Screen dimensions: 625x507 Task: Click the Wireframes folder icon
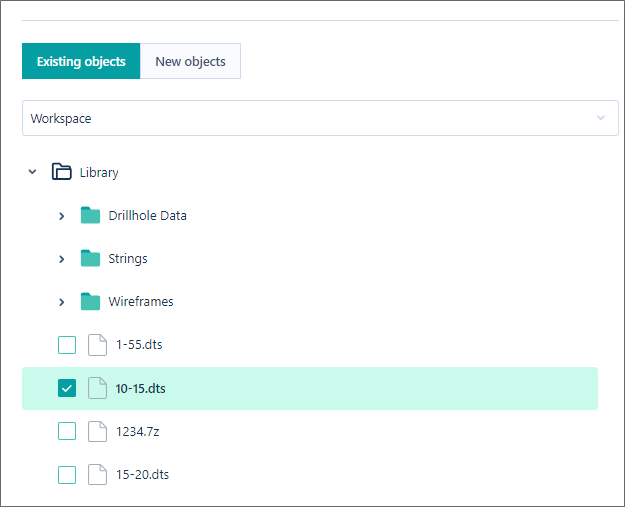[90, 301]
